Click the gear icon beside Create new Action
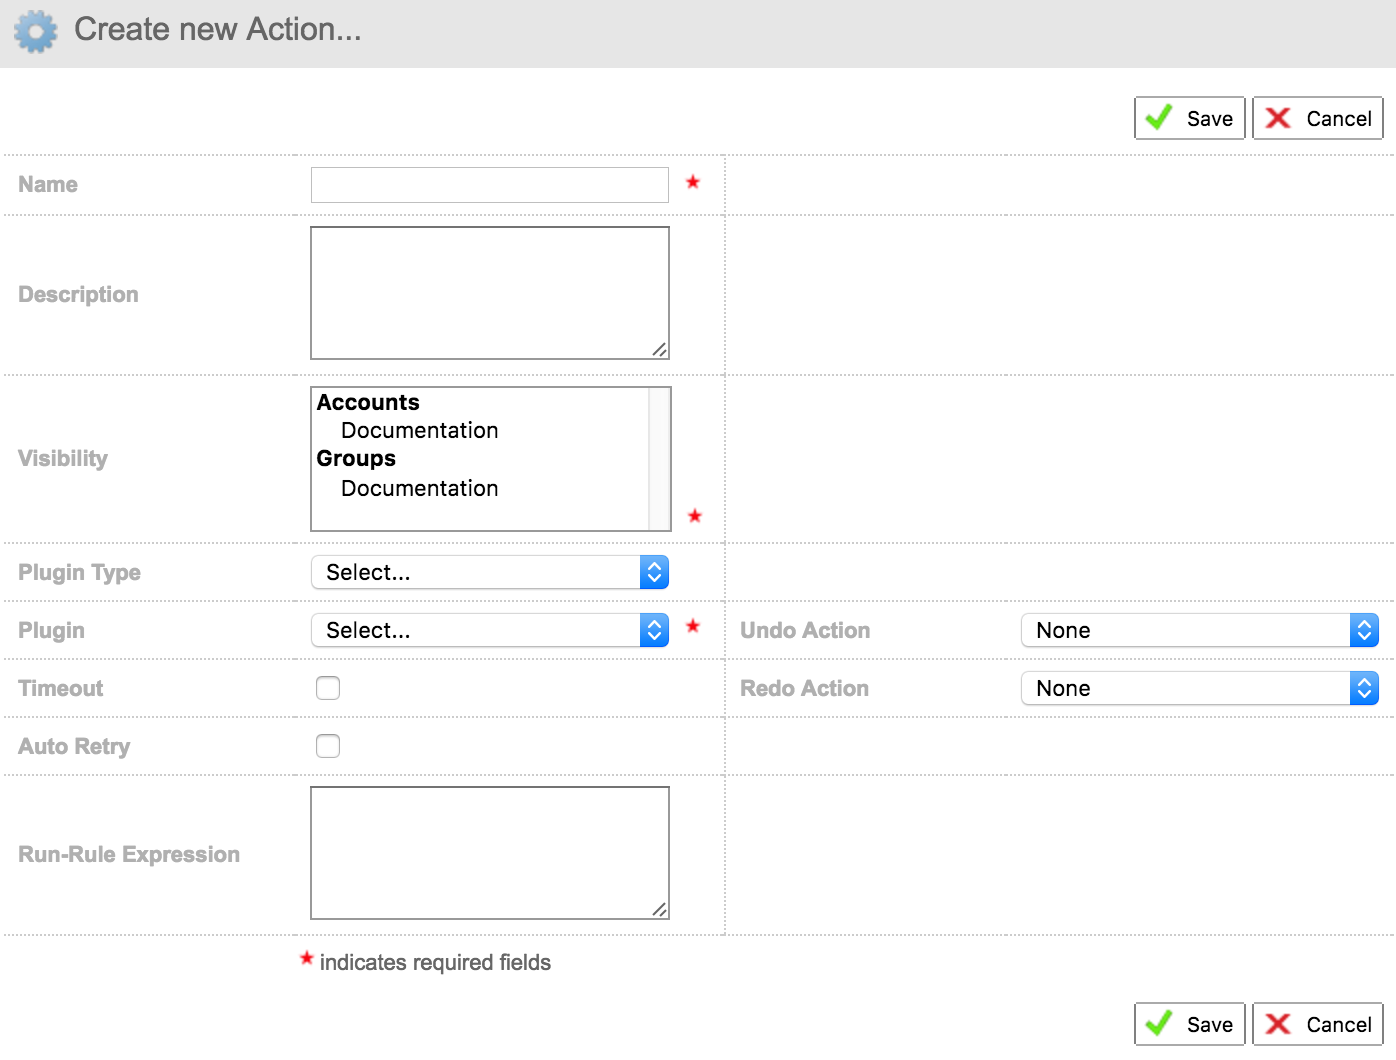Image resolution: width=1396 pixels, height=1060 pixels. pos(36,31)
